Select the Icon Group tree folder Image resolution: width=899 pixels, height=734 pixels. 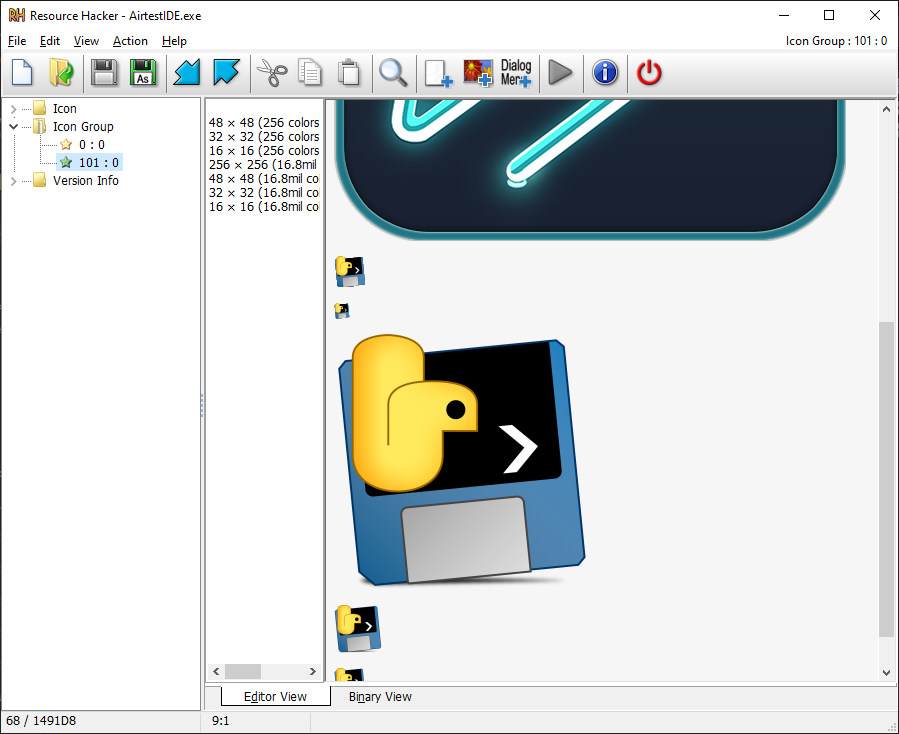point(83,126)
